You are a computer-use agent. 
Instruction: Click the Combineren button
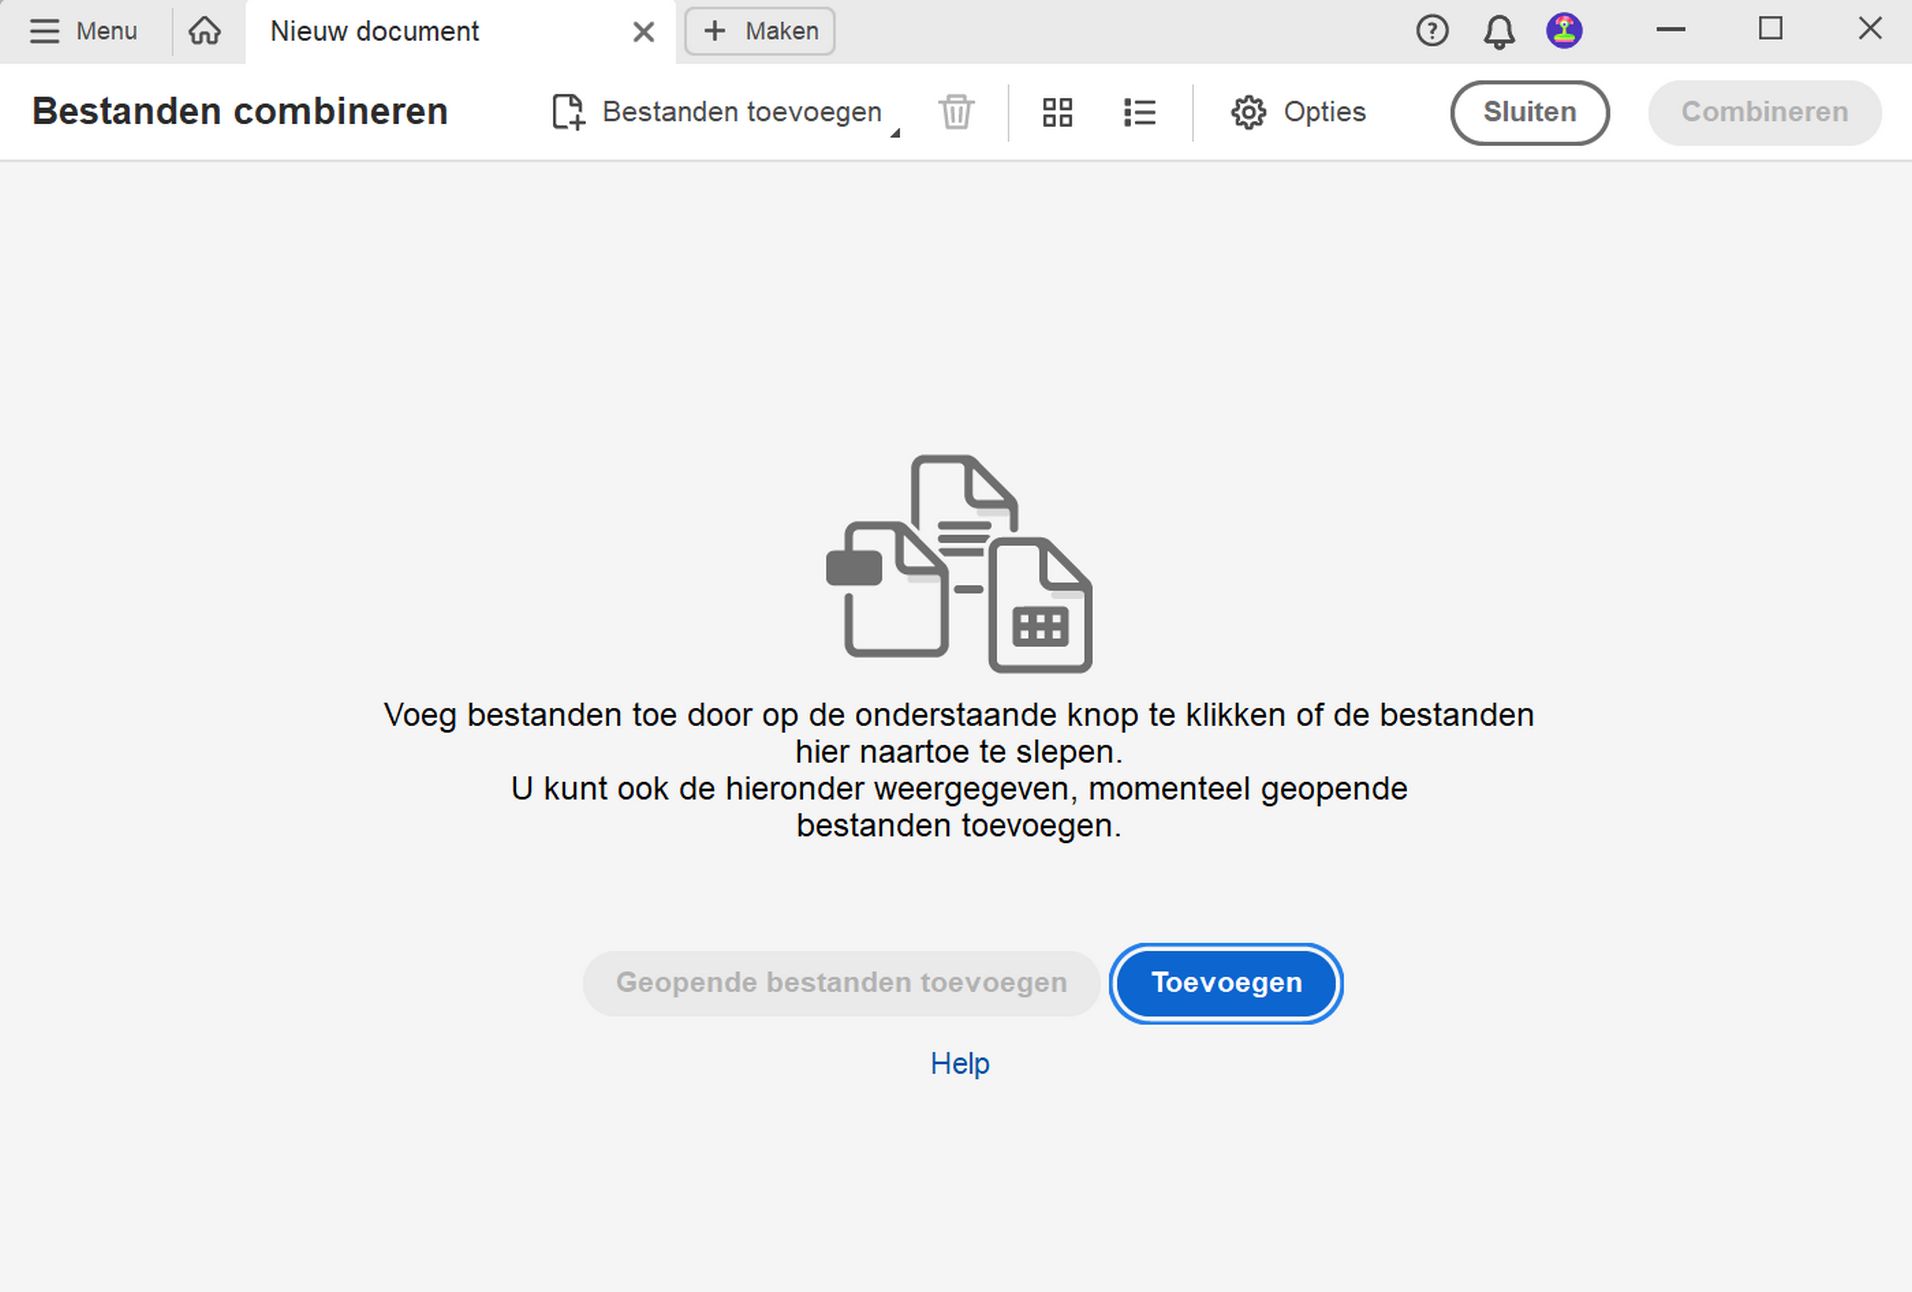click(1765, 112)
